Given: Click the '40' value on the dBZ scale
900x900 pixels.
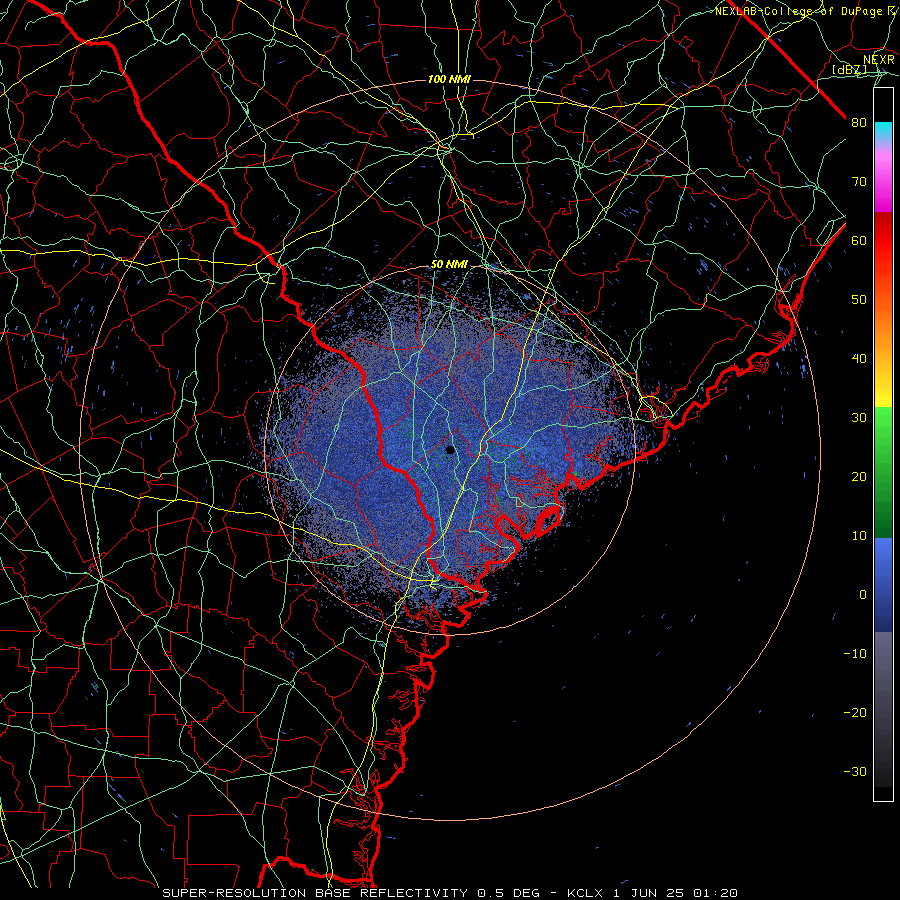Looking at the screenshot, I should [x=859, y=359].
